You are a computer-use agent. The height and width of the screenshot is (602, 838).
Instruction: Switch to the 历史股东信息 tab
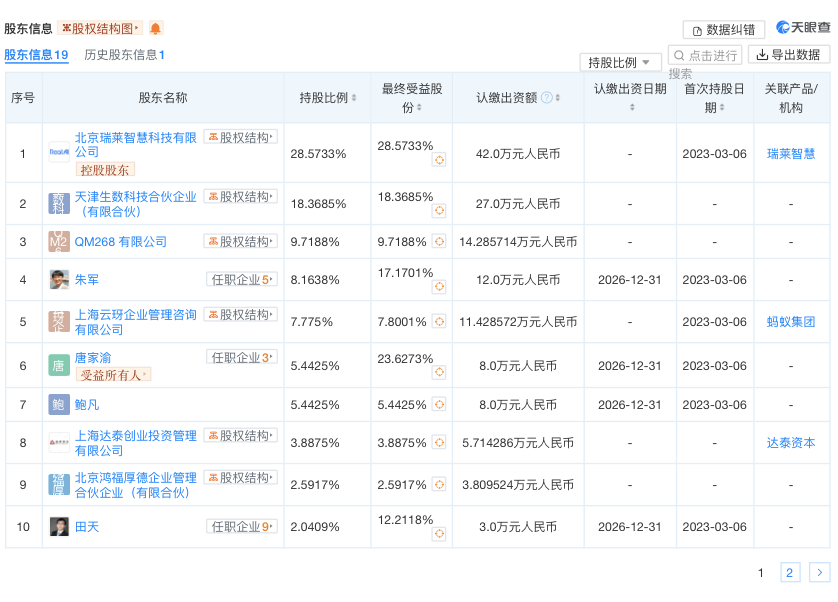coord(123,55)
